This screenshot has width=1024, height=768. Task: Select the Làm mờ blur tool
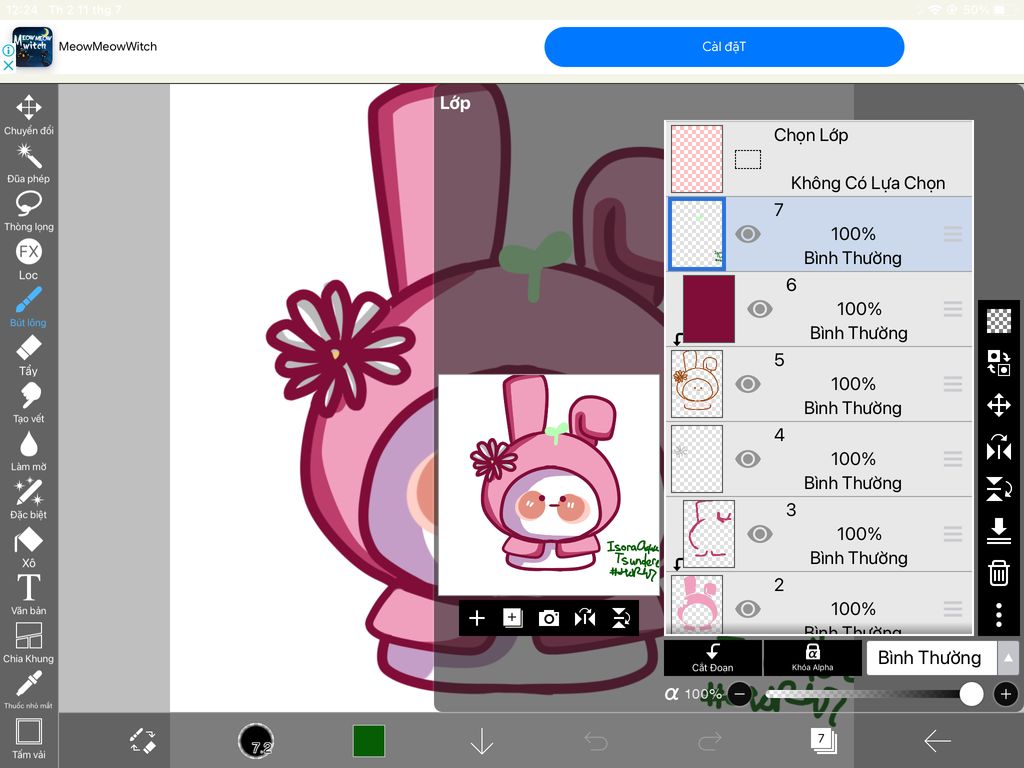coord(29,451)
